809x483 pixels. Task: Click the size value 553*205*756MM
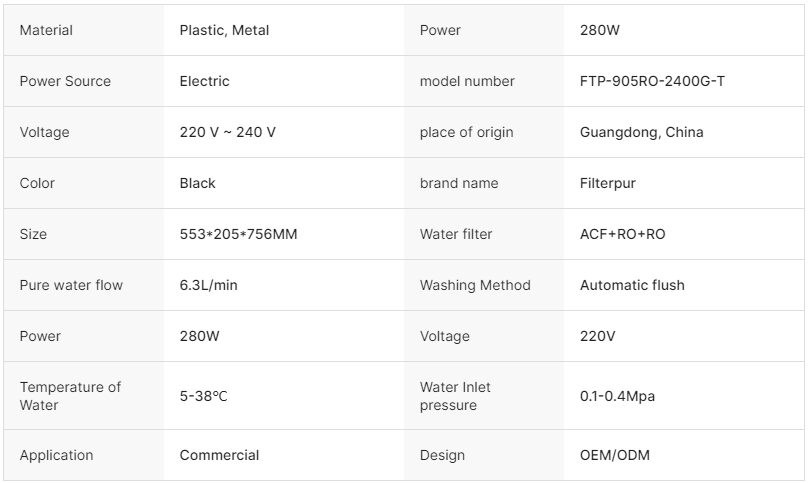[238, 234]
